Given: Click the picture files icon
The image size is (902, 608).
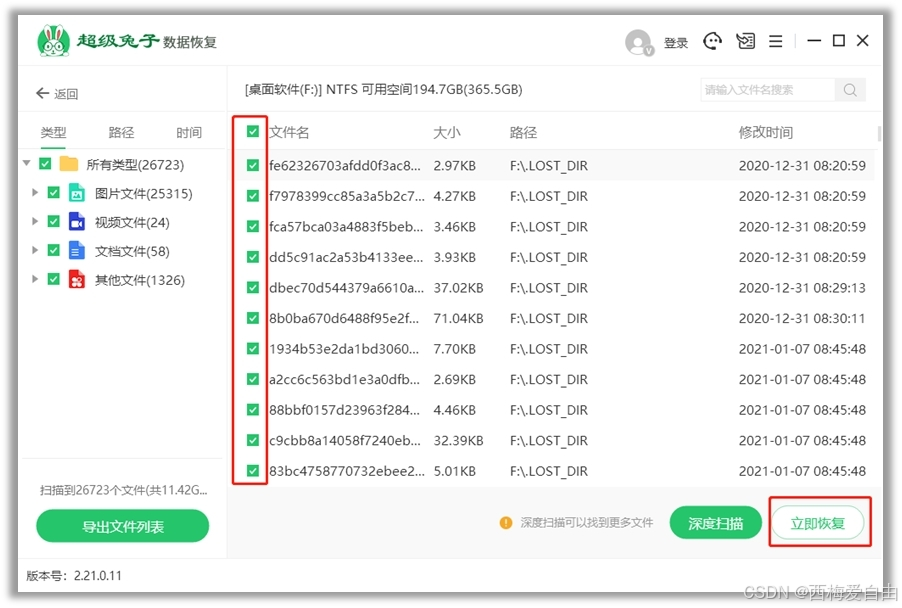Looking at the screenshot, I should coord(77,193).
